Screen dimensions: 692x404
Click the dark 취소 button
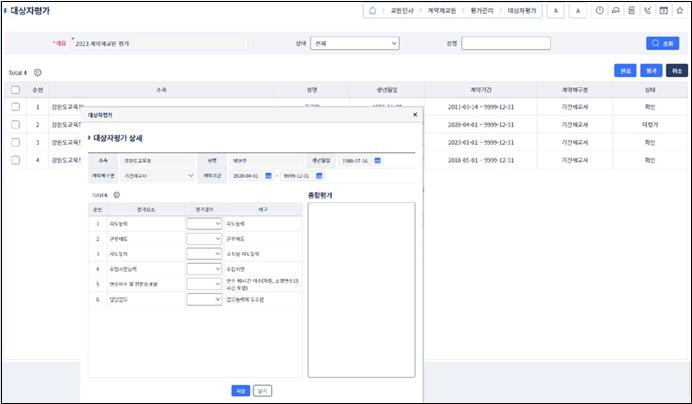tap(677, 71)
